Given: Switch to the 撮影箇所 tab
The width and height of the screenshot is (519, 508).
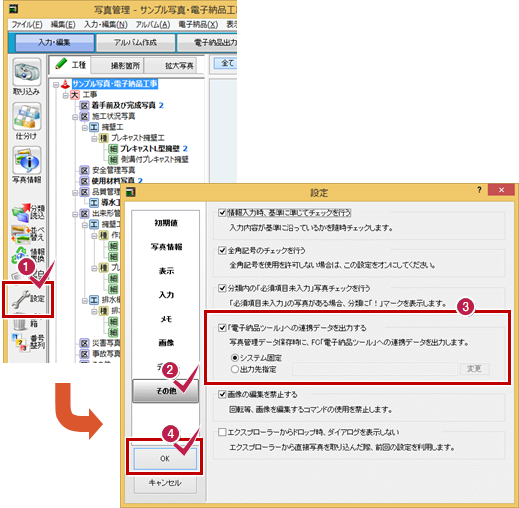Looking at the screenshot, I should coord(125,66).
